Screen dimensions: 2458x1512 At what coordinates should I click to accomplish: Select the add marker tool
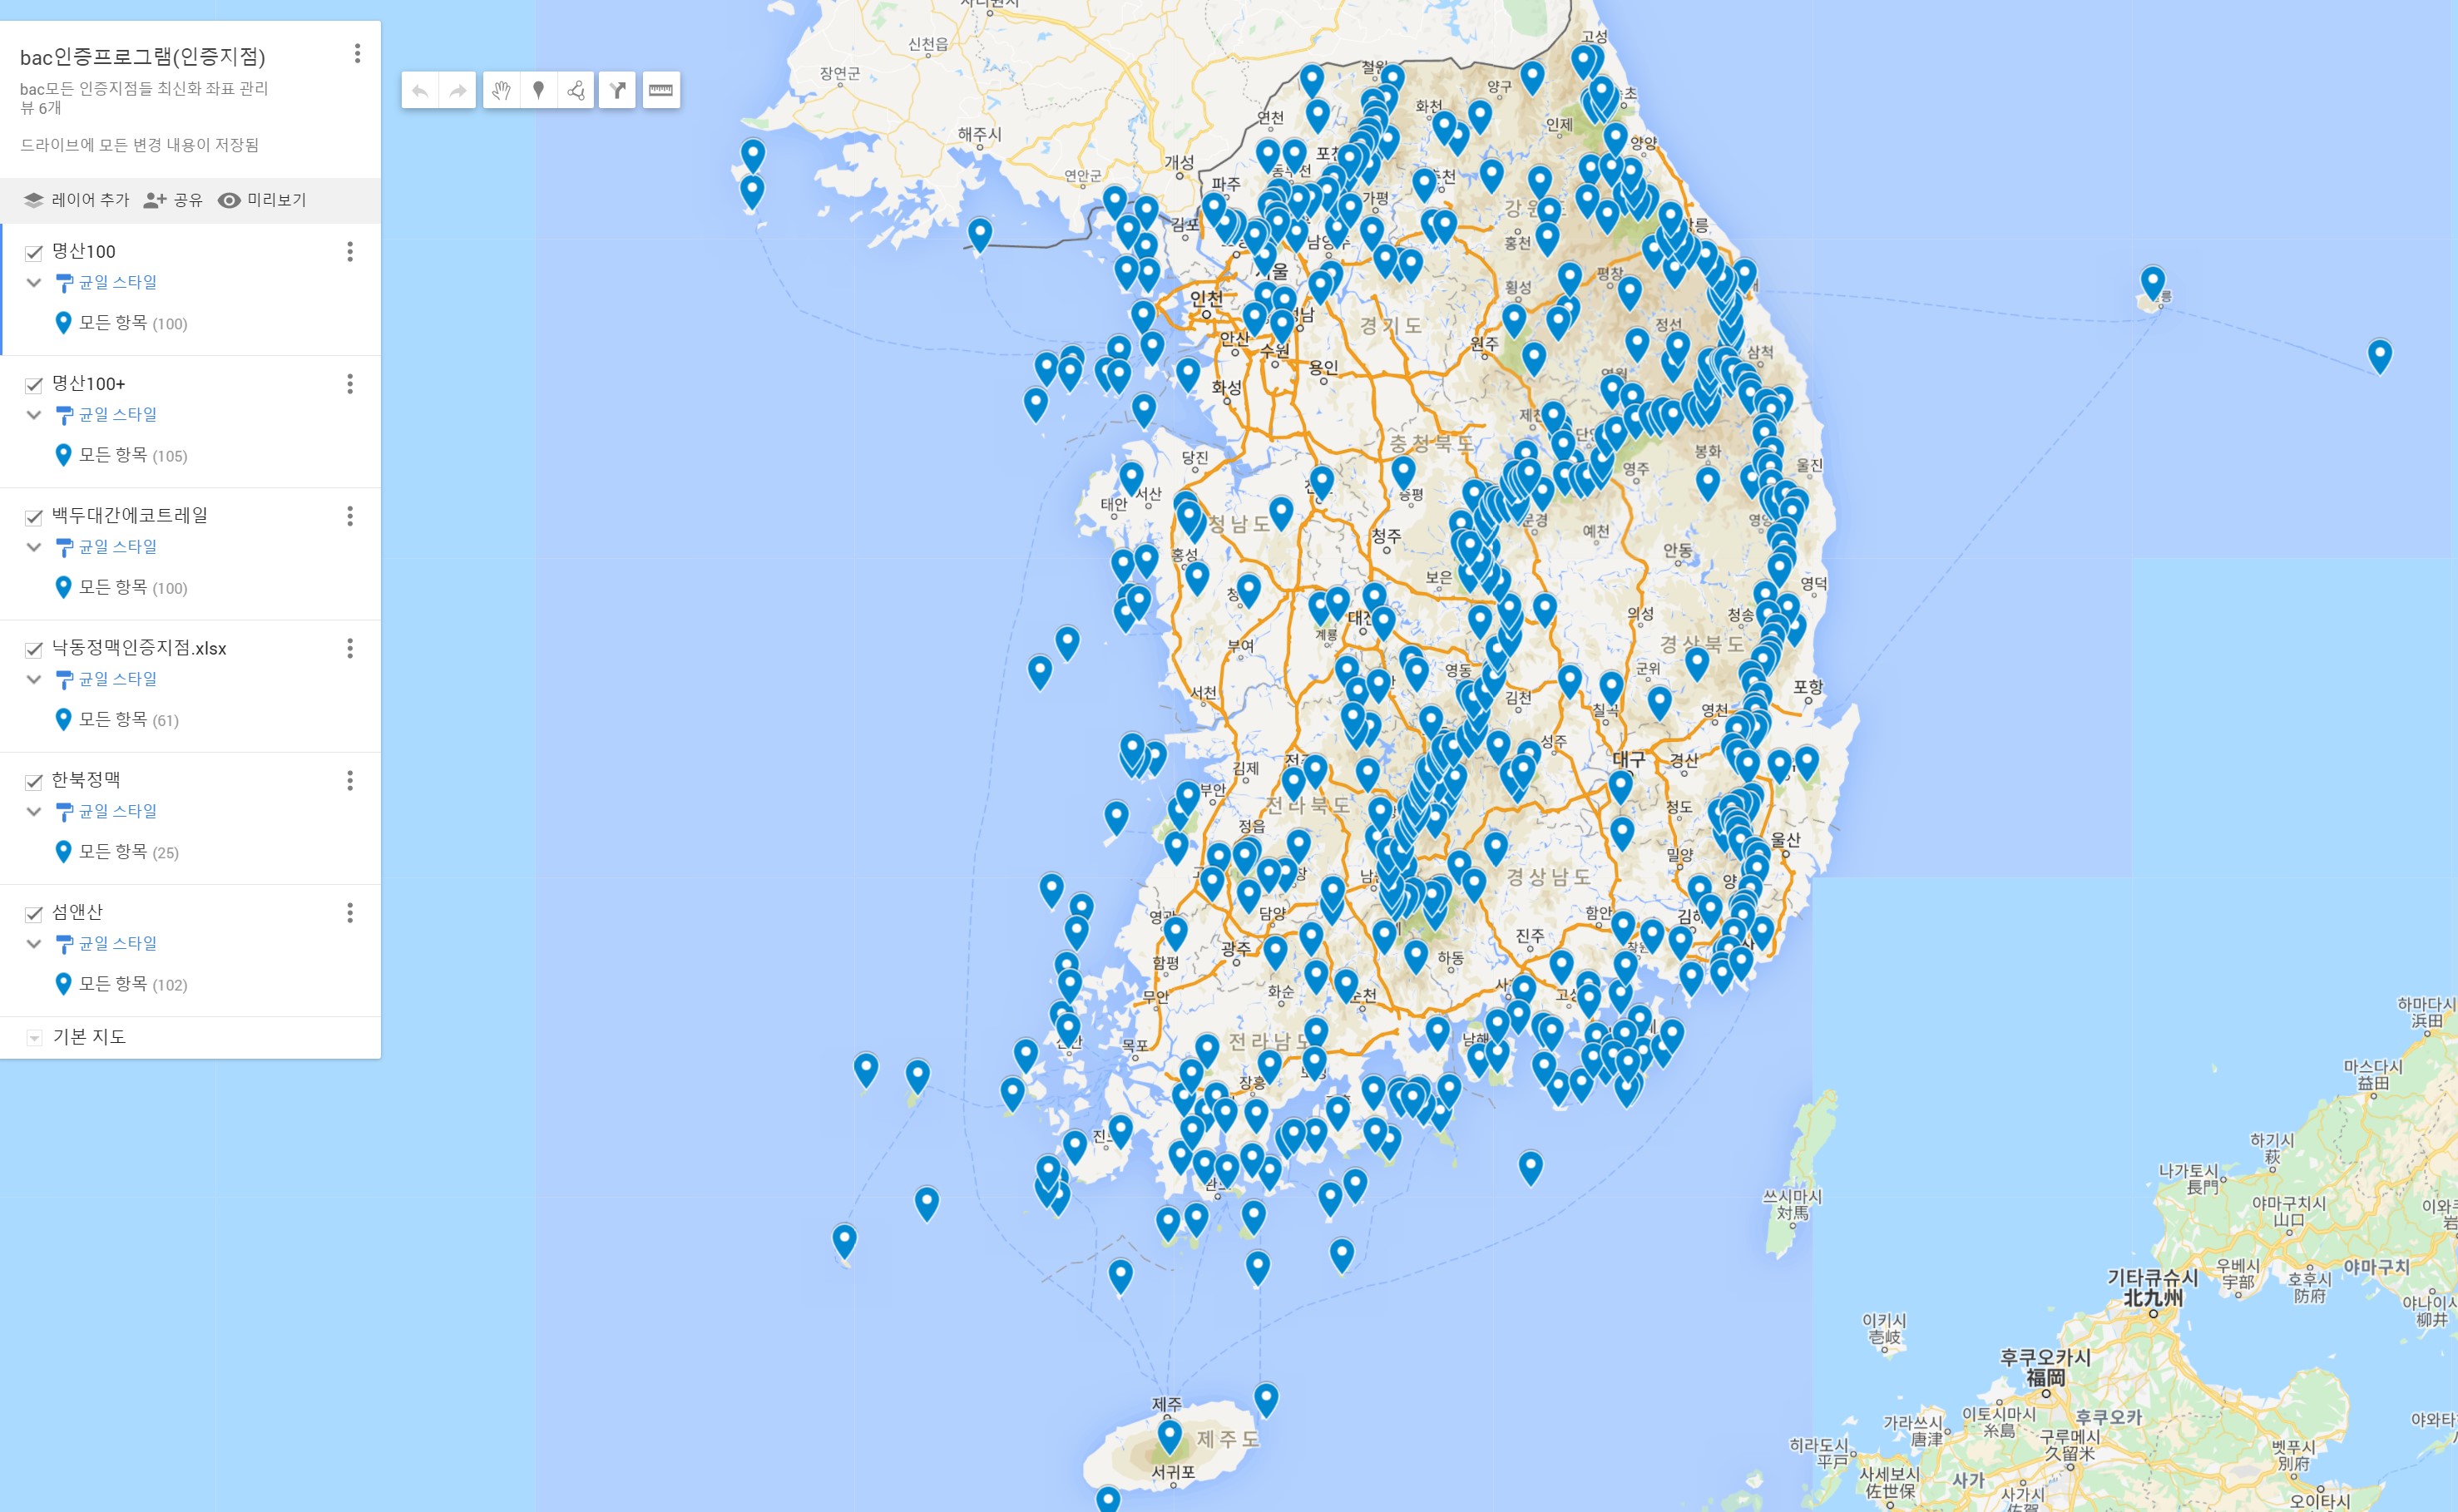[538, 91]
